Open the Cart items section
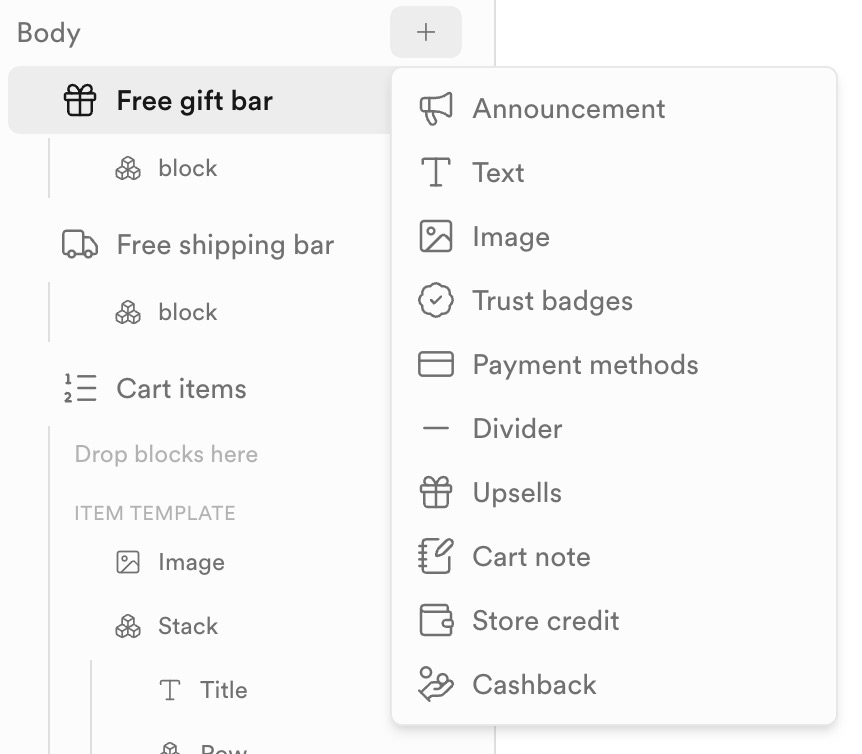 click(200, 389)
